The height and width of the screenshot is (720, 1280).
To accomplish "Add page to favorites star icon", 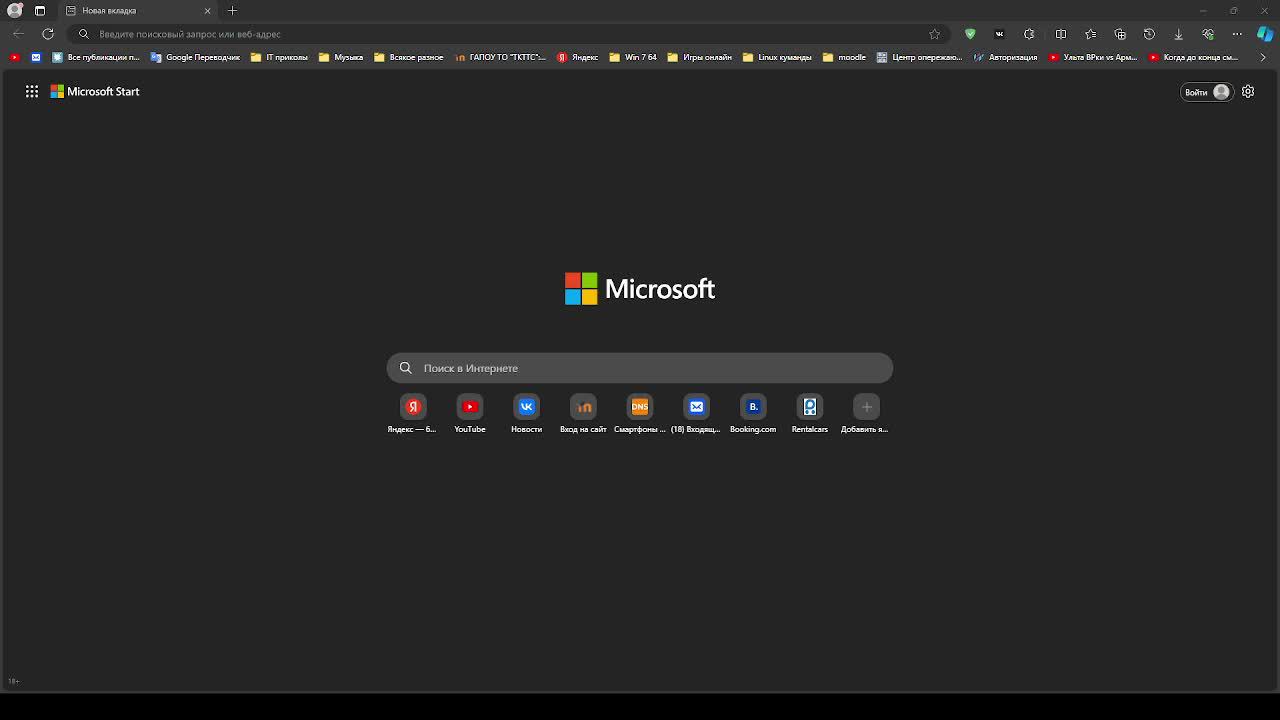I will point(934,34).
